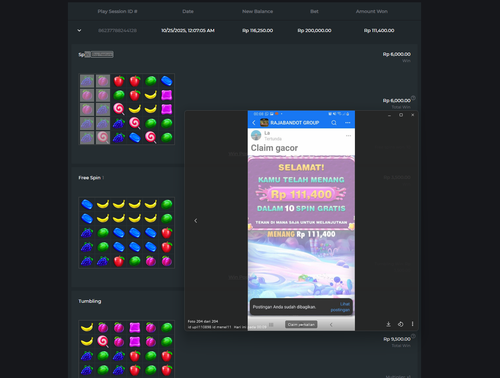
Task: Select the new balance Rp 116,250.00
Action: tap(257, 30)
